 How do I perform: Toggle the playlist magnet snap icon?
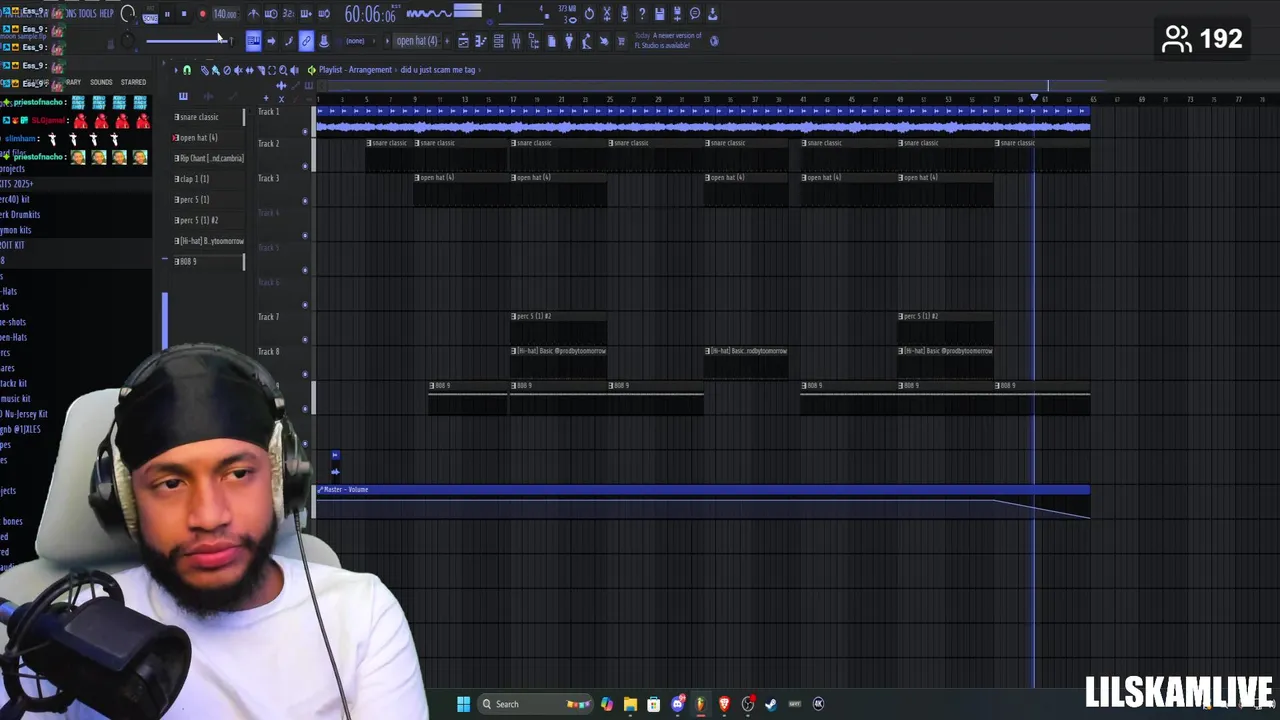186,70
